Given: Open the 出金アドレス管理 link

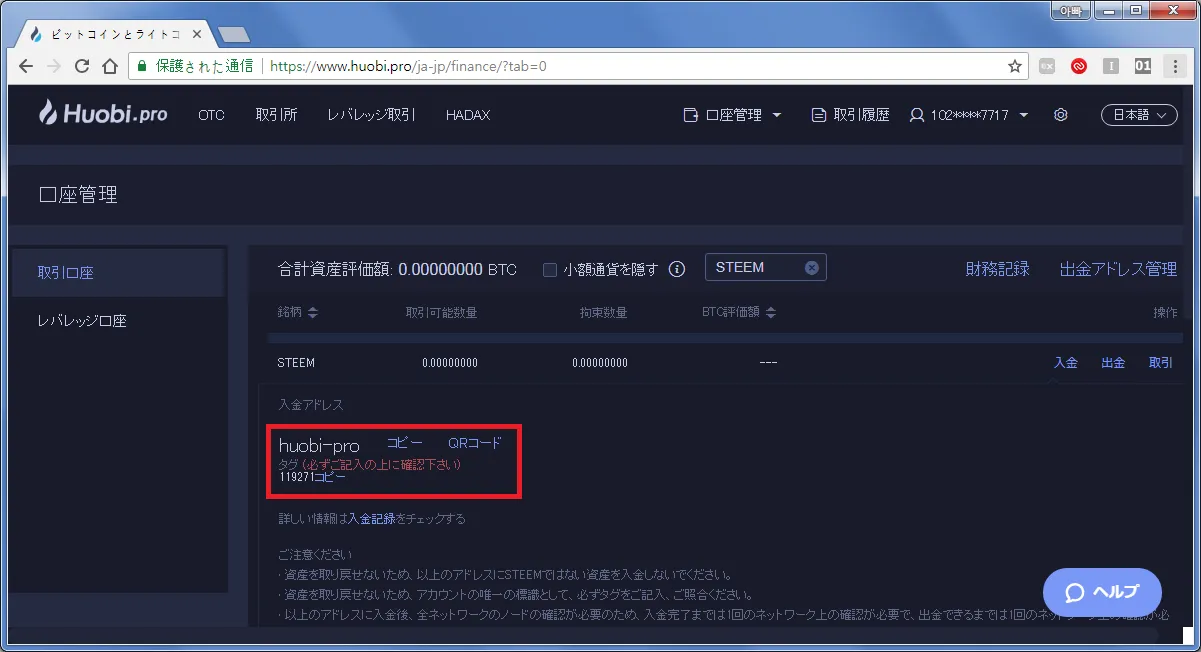Looking at the screenshot, I should coord(1118,269).
